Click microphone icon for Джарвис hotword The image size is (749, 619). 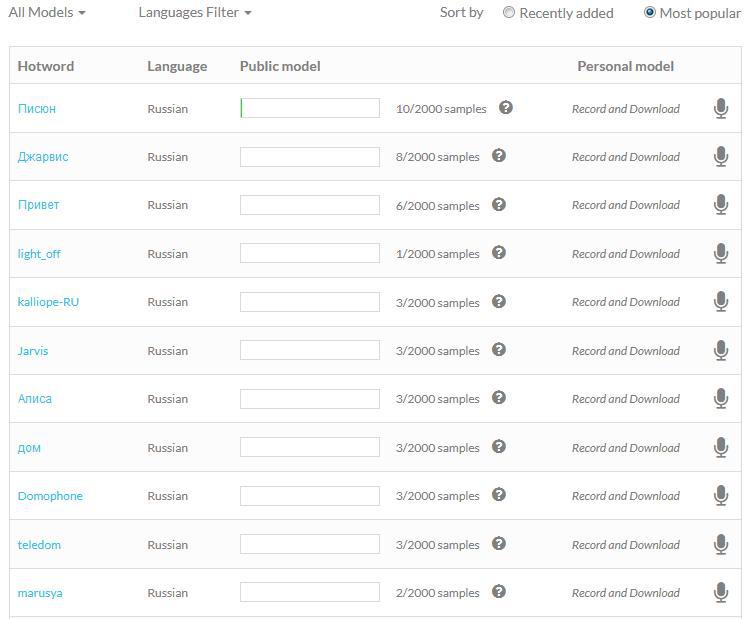point(720,157)
